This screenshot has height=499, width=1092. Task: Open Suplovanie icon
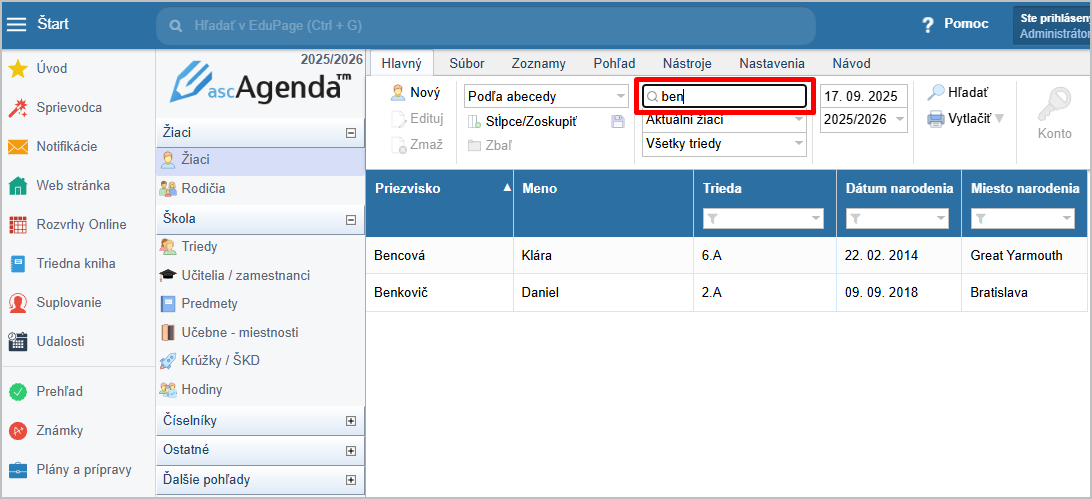coord(17,303)
